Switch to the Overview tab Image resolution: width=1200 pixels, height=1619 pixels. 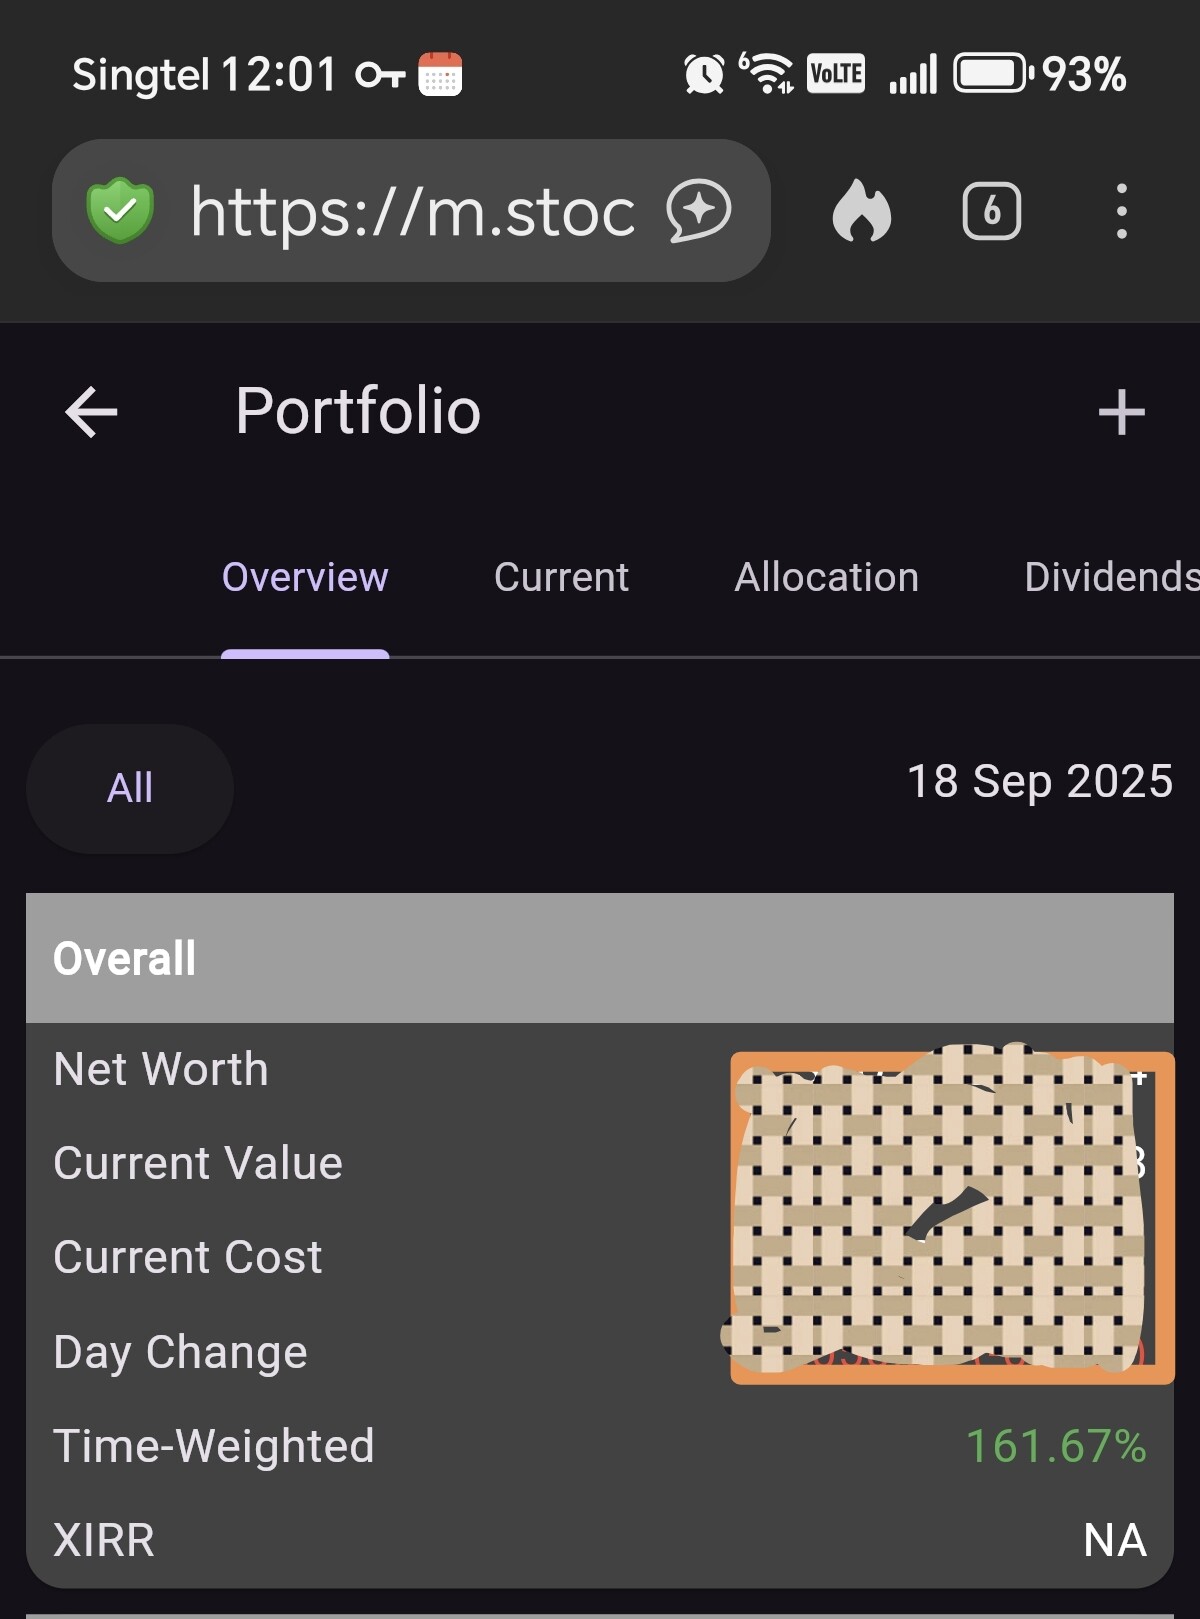click(x=305, y=577)
